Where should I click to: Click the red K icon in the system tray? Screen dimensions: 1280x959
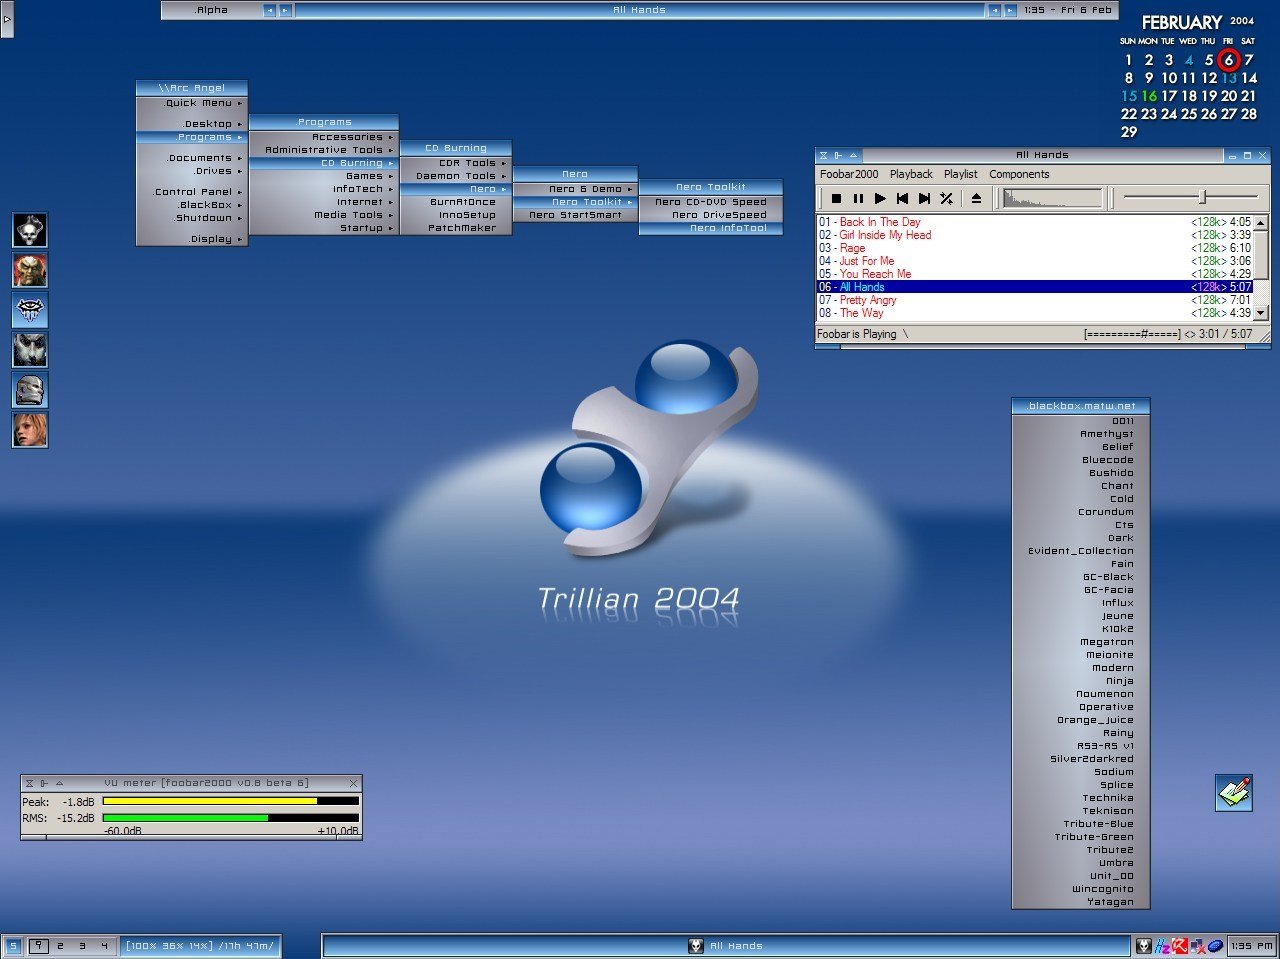1180,945
